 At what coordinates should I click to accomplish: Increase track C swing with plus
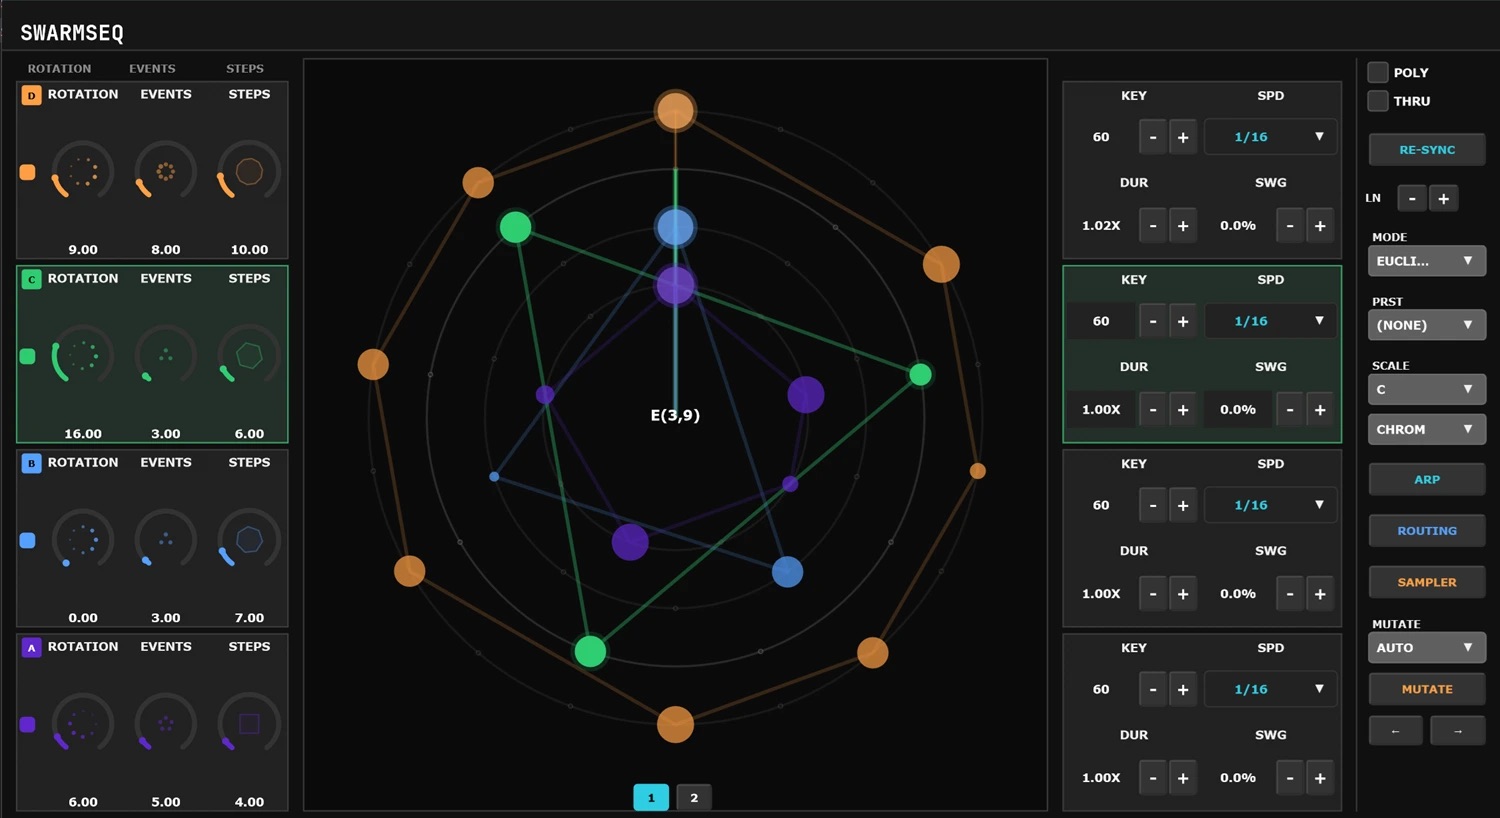click(1320, 410)
